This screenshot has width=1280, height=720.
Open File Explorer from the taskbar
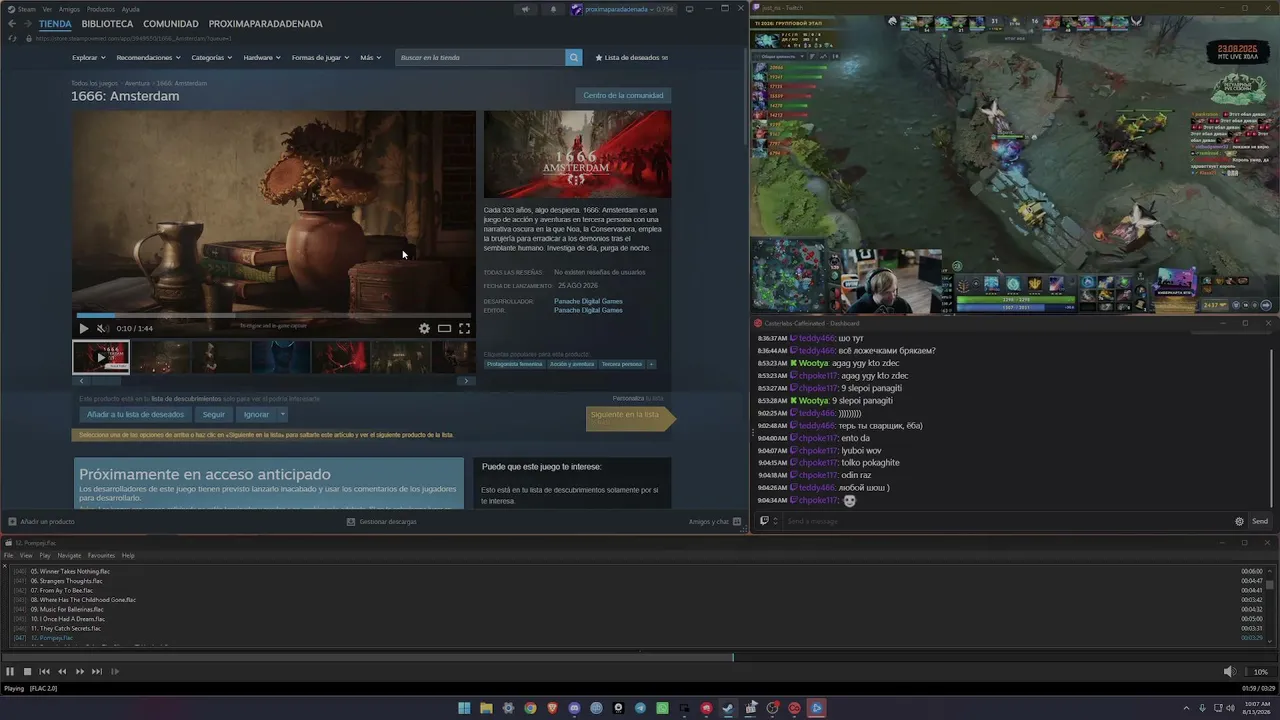486,708
